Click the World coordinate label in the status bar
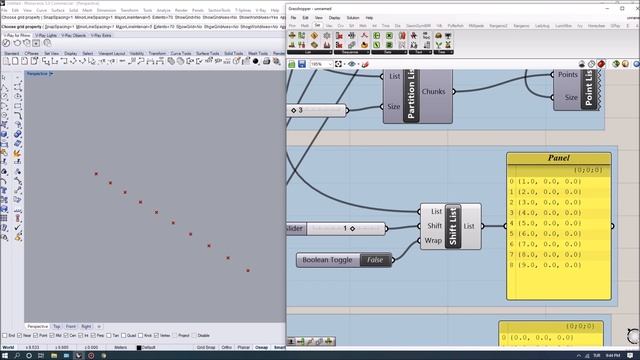 point(8,347)
